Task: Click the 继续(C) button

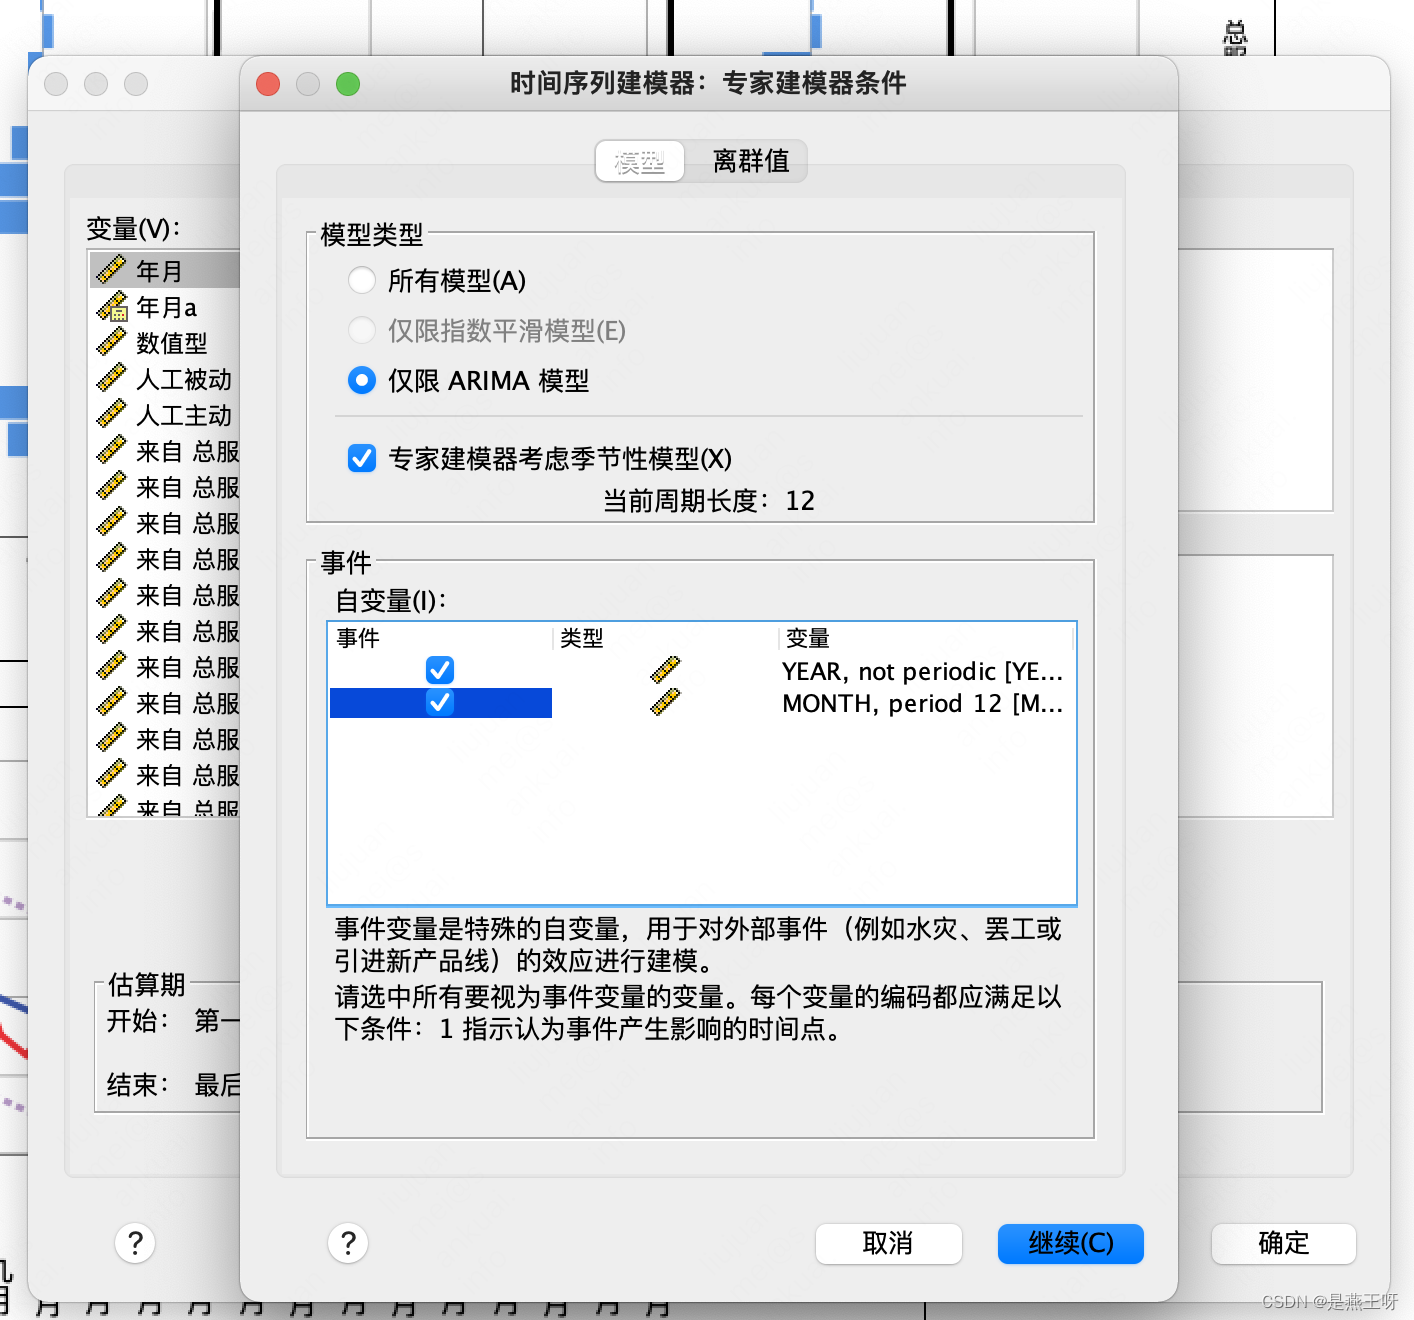Action: point(1071,1243)
